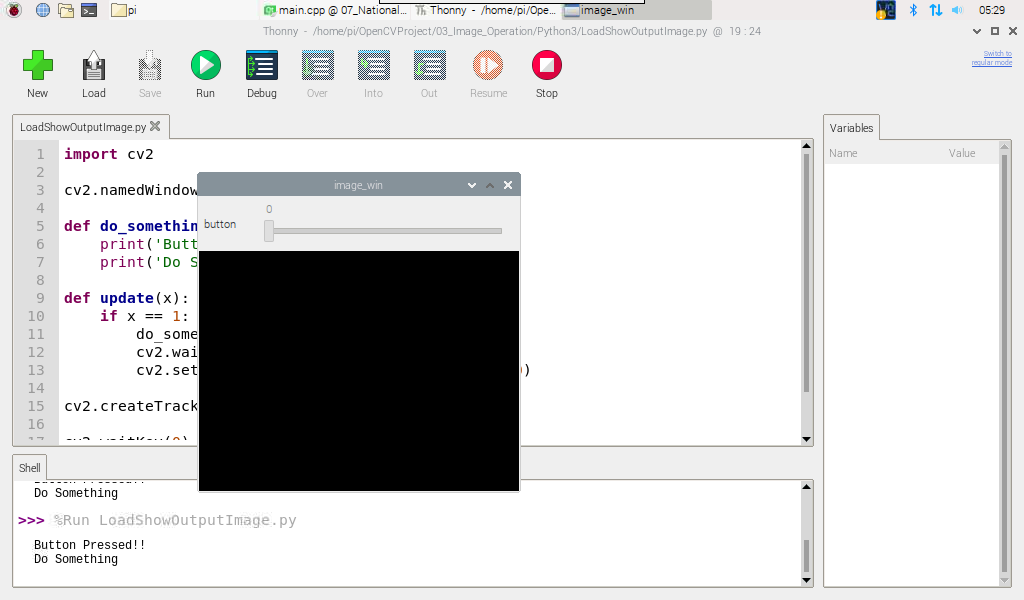Screen dimensions: 1024x600
Task: Stop the running program
Action: 547,65
